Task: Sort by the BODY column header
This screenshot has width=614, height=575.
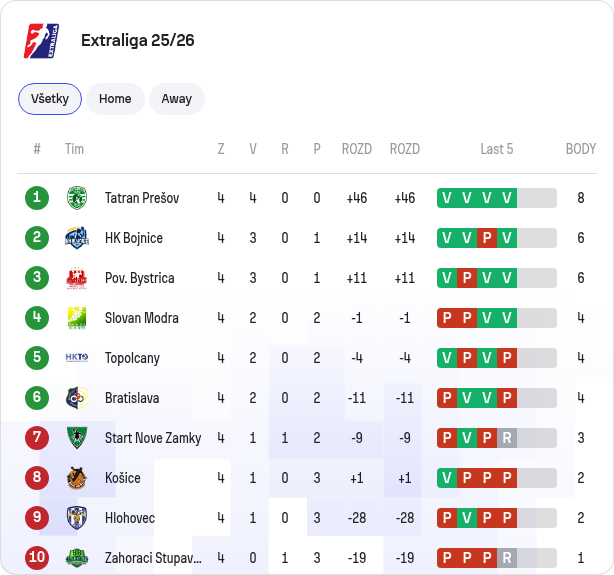Action: pyautogui.click(x=581, y=149)
